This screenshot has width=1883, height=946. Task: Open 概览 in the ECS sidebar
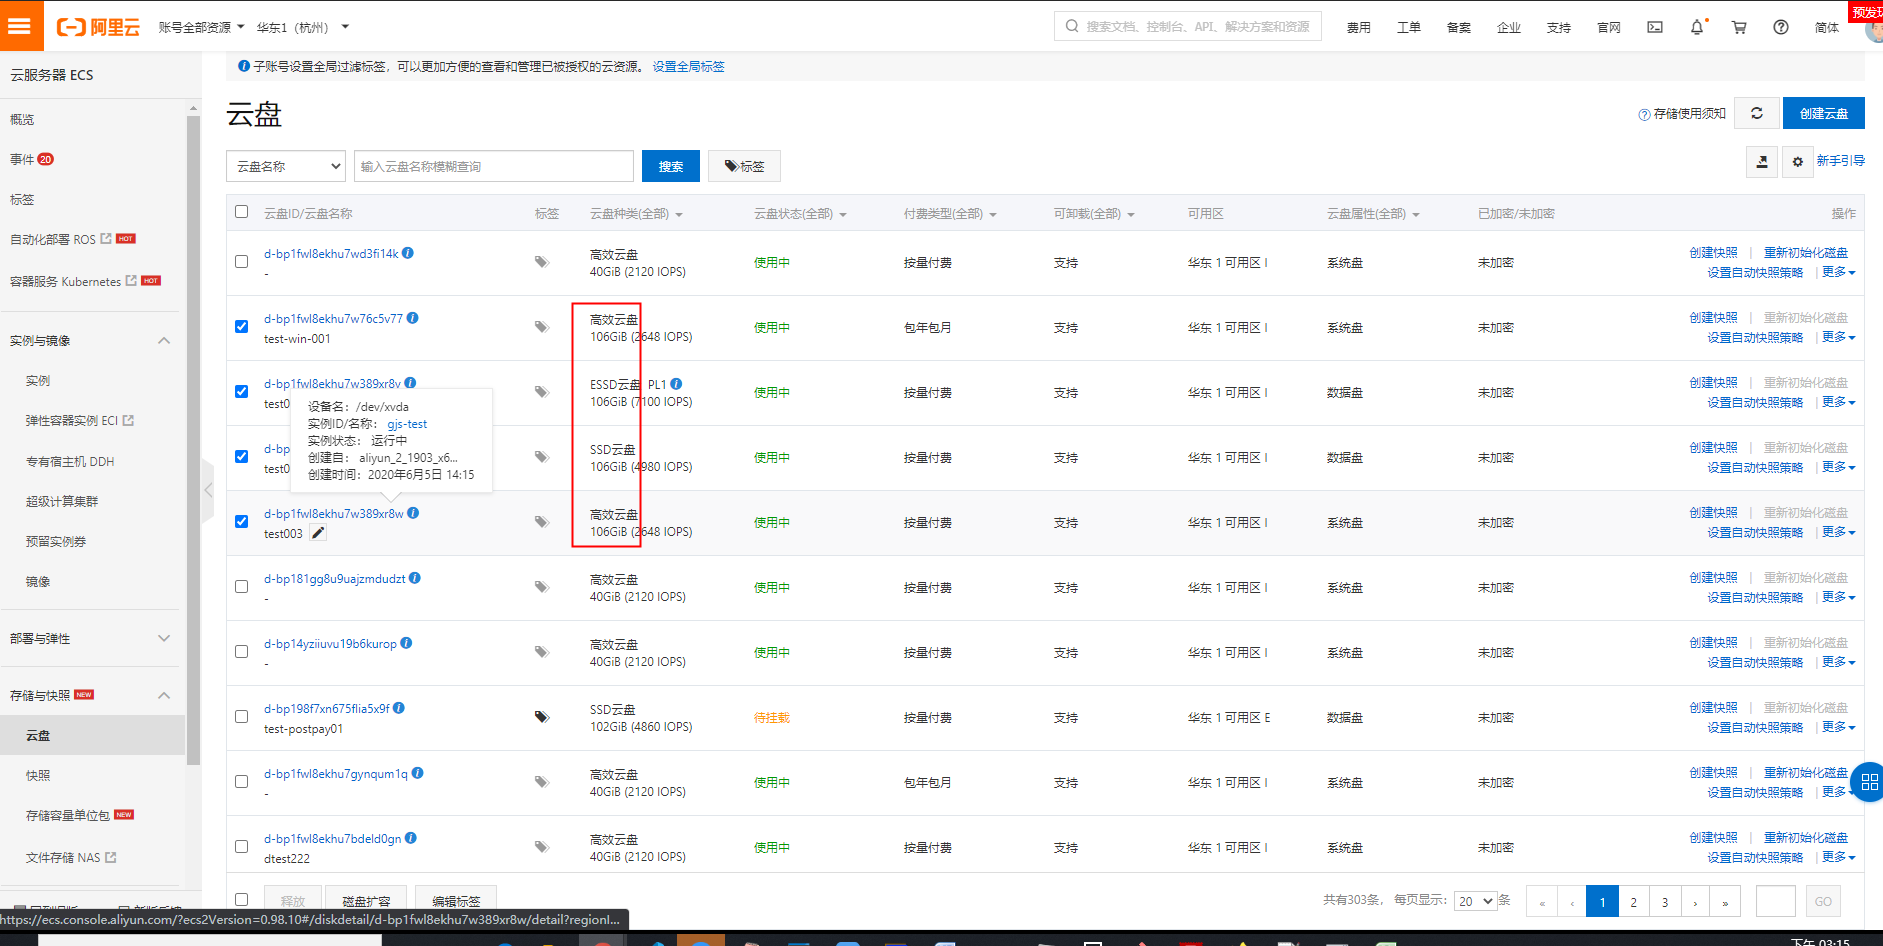pyautogui.click(x=22, y=119)
